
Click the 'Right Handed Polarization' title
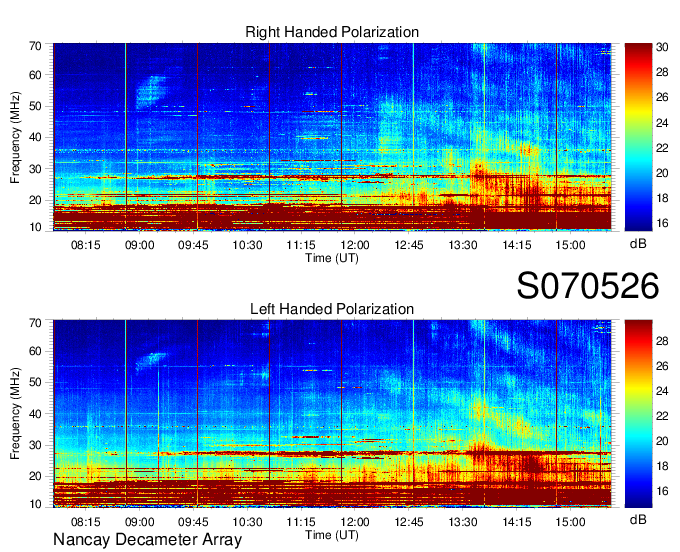pos(332,32)
